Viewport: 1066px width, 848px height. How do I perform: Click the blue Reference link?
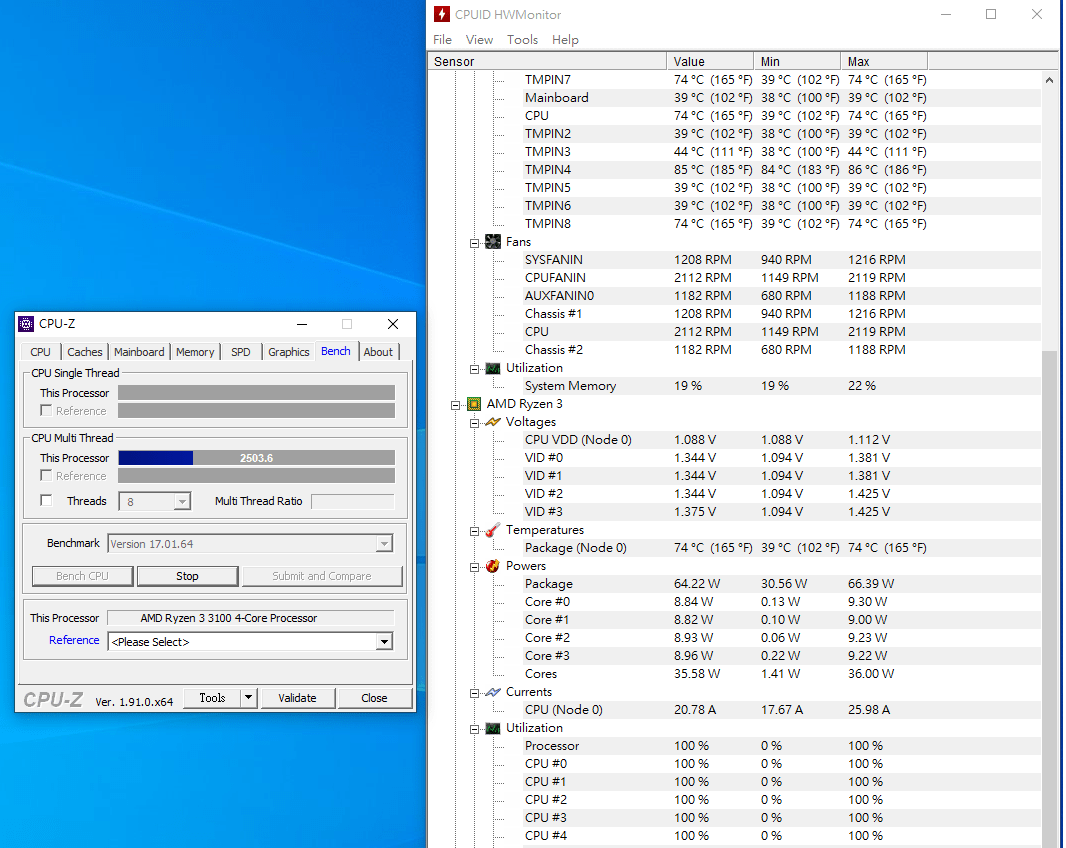click(74, 640)
